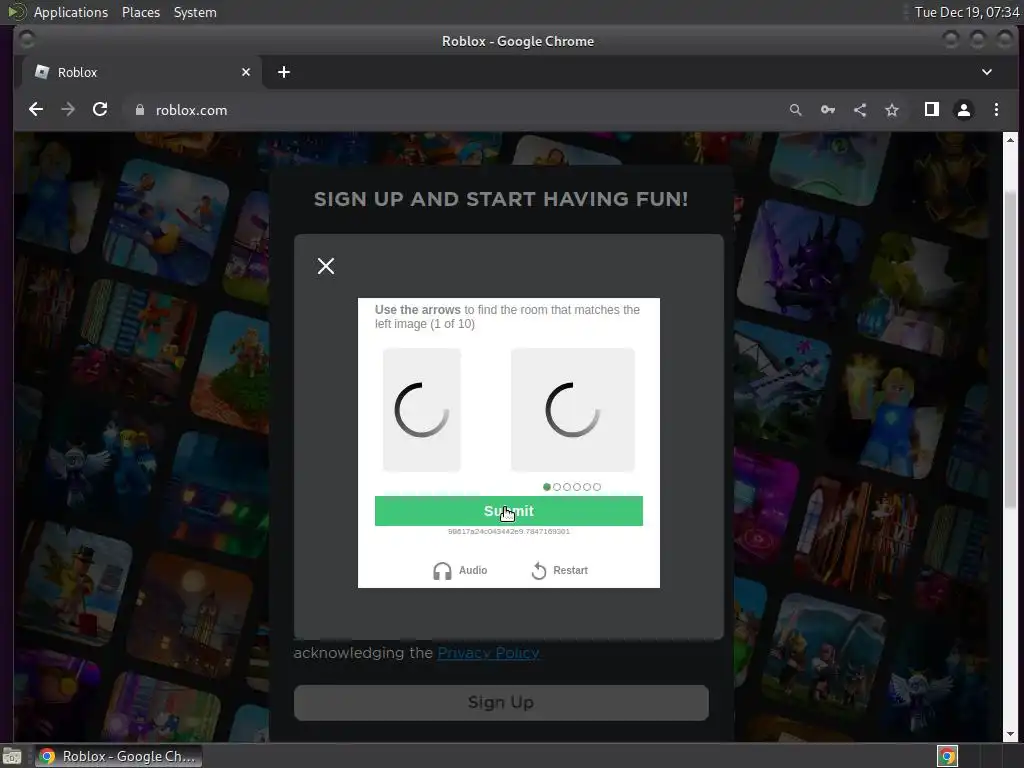The width and height of the screenshot is (1024, 768).
Task: Dismiss the captcha dialog with X
Action: pyautogui.click(x=326, y=266)
